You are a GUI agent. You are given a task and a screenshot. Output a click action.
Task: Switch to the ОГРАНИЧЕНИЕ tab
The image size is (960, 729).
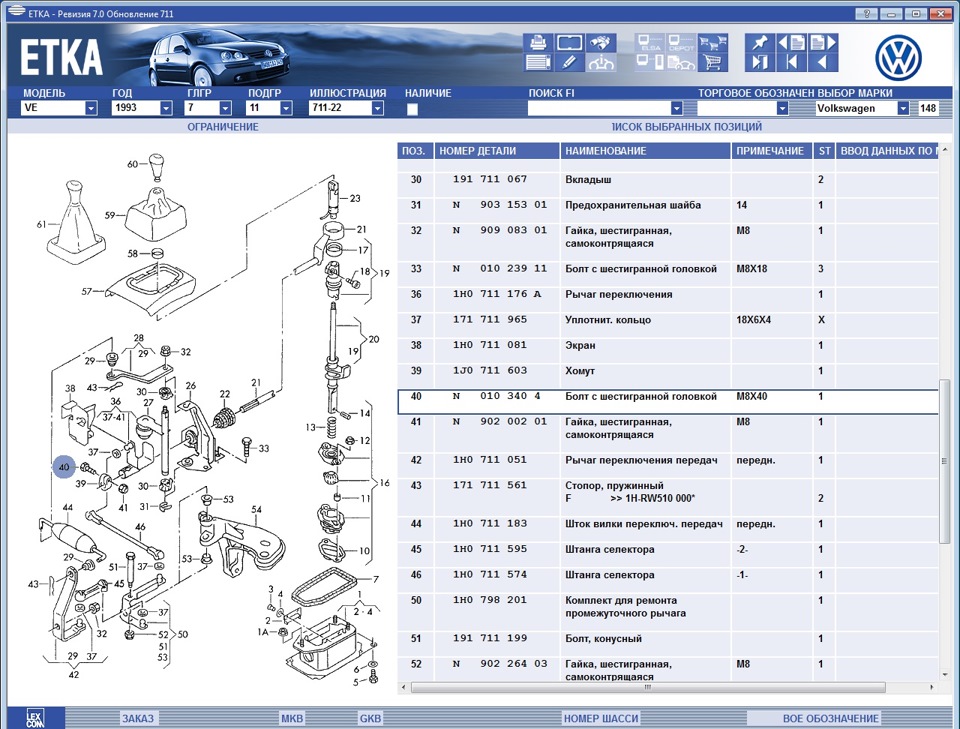(x=223, y=127)
